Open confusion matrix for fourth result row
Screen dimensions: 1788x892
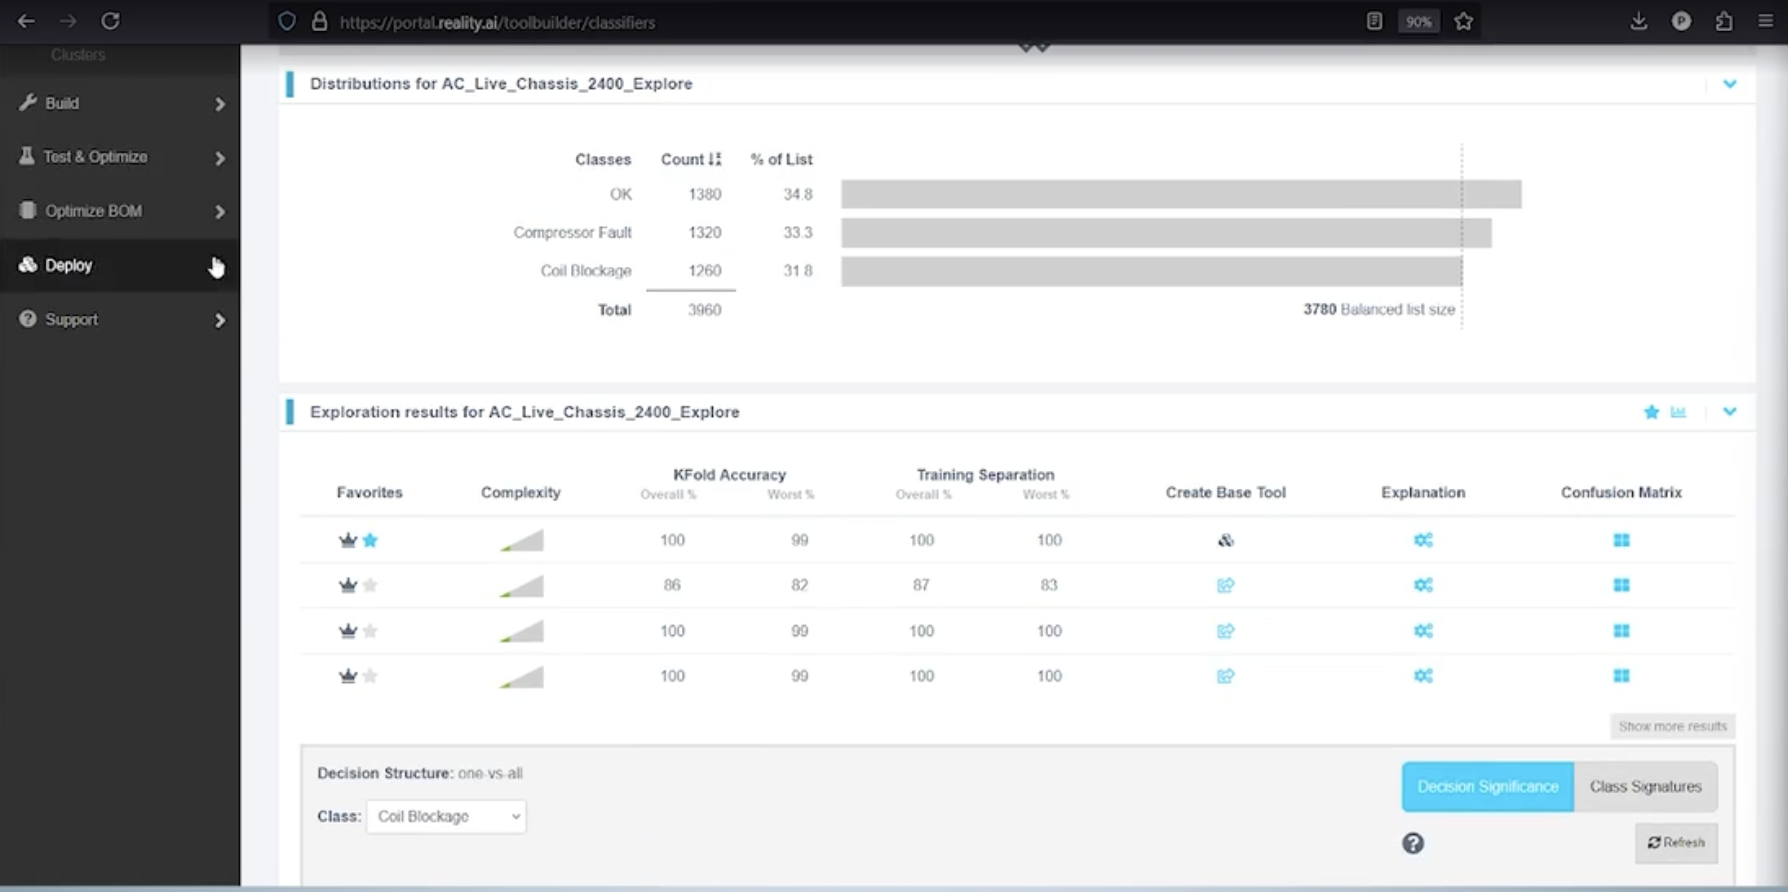pos(1621,676)
